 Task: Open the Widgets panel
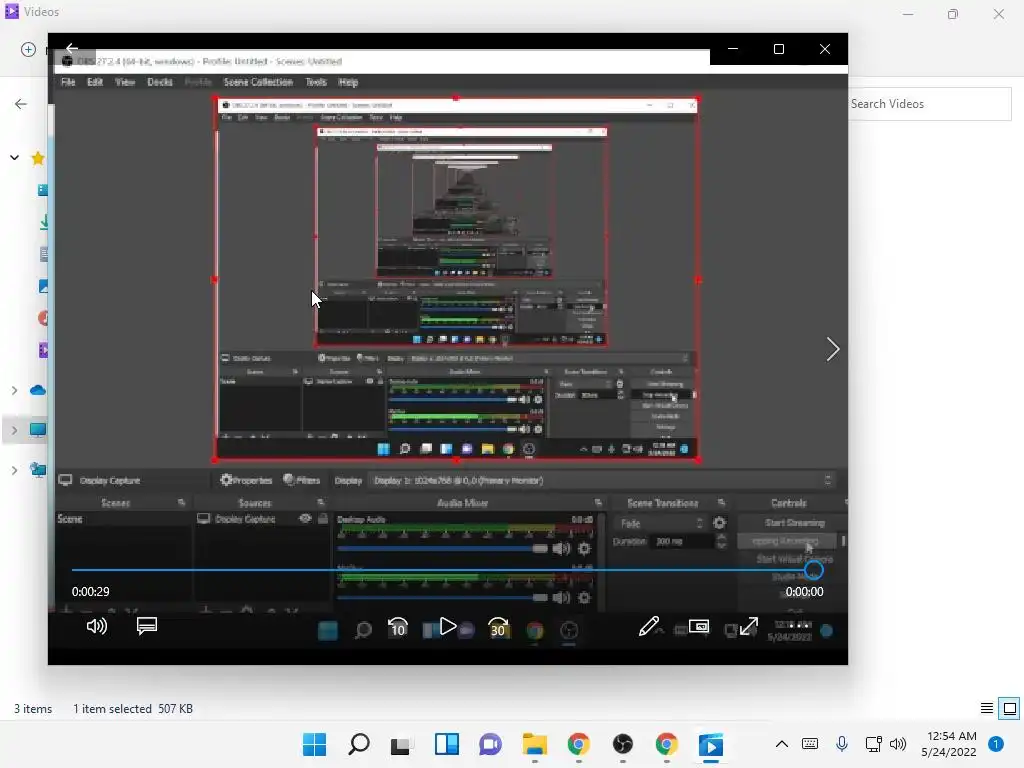tap(447, 744)
